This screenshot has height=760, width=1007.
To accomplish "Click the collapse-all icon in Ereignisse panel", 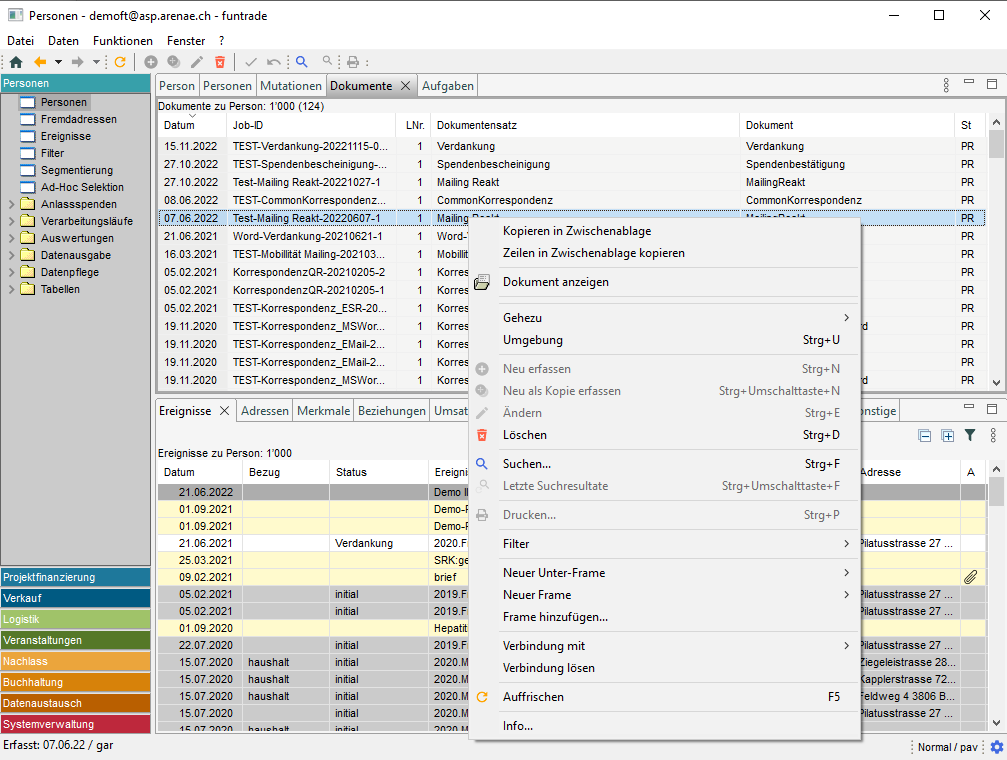I will (925, 435).
